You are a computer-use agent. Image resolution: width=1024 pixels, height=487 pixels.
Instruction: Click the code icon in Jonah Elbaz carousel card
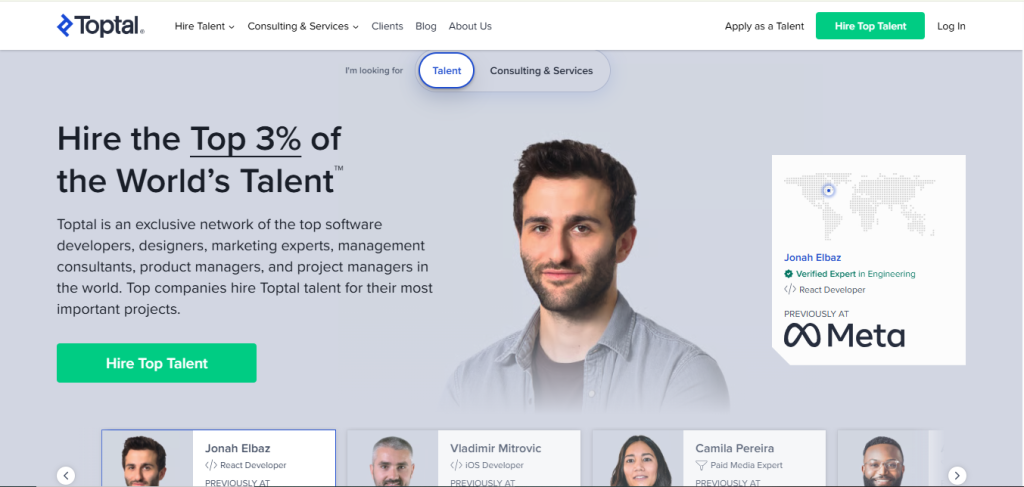click(x=211, y=465)
